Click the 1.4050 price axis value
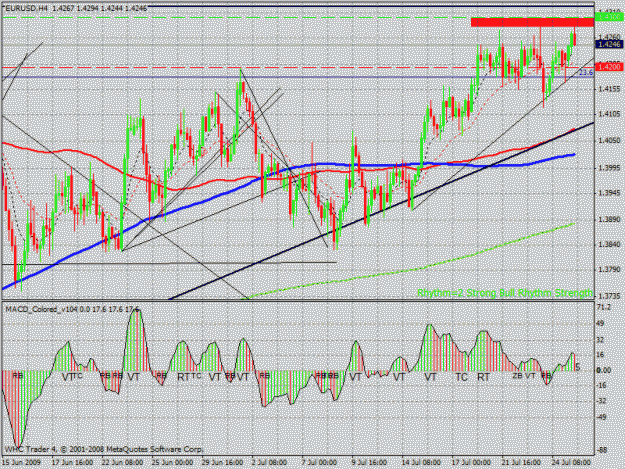The image size is (625, 469). 609,141
